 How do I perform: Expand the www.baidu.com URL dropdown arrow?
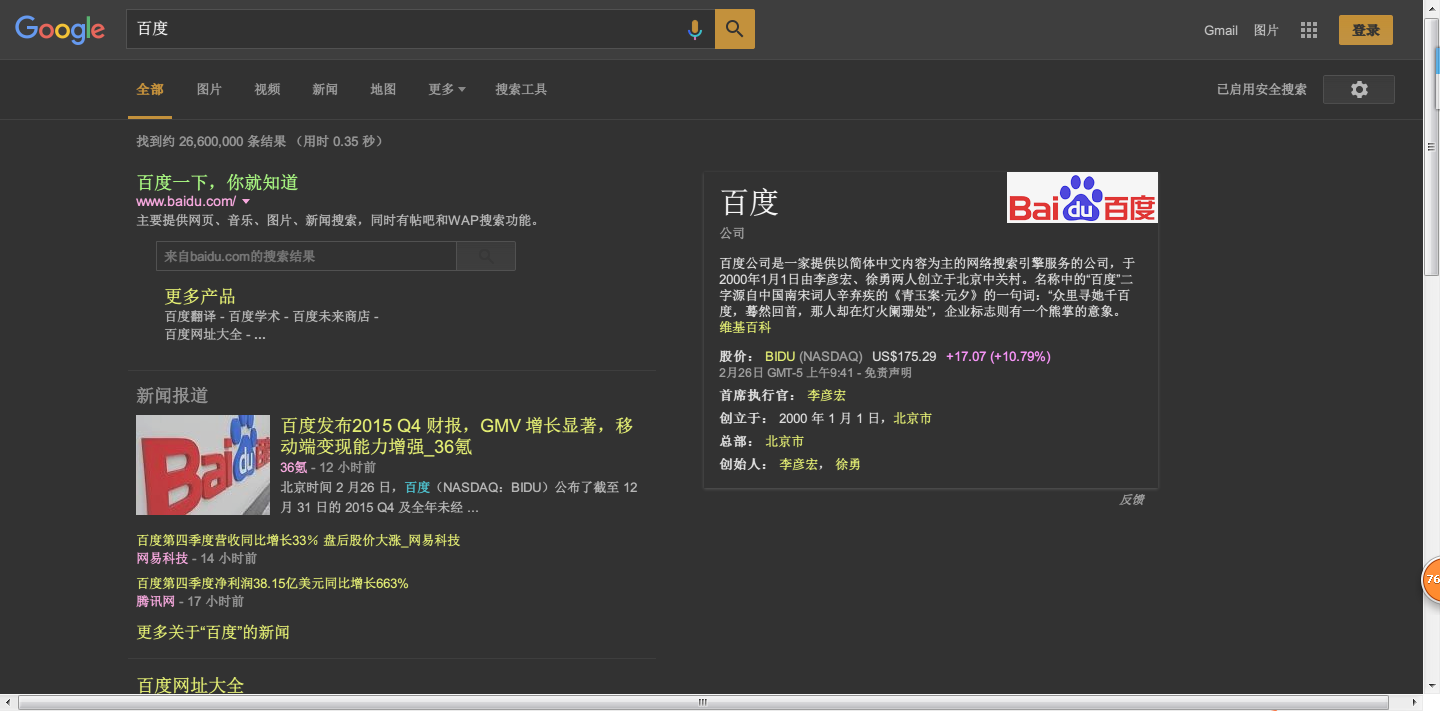(246, 201)
